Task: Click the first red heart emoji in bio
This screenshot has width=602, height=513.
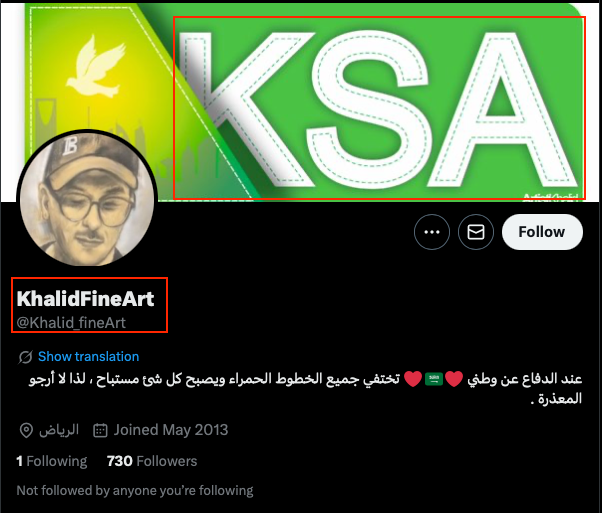Action: click(454, 379)
